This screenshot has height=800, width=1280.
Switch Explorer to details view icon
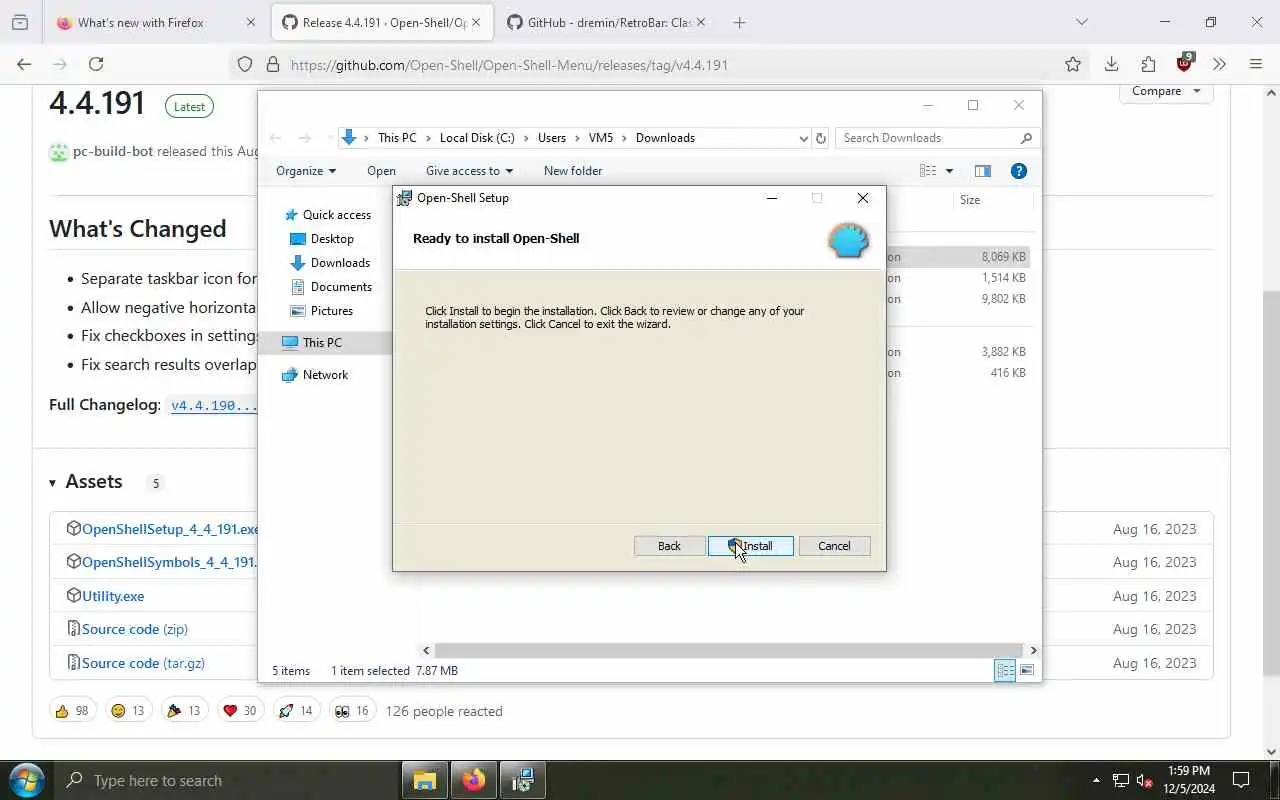click(x=1004, y=671)
